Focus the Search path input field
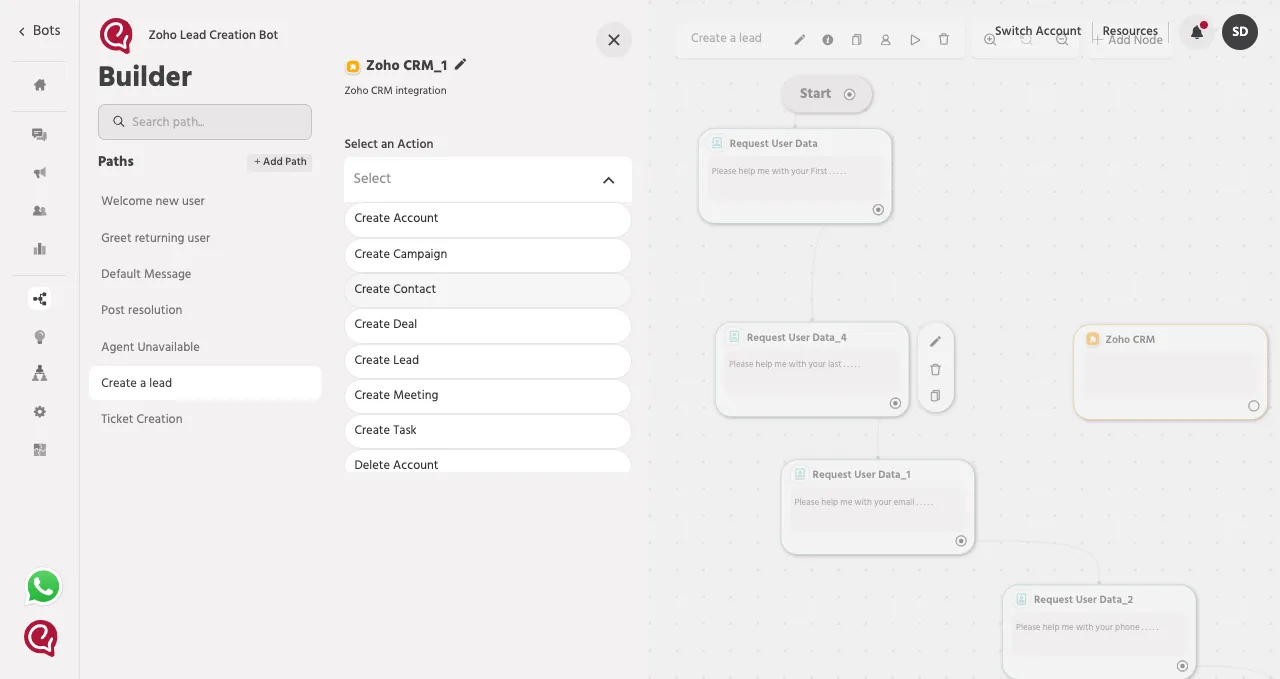The height and width of the screenshot is (679, 1280). (205, 122)
